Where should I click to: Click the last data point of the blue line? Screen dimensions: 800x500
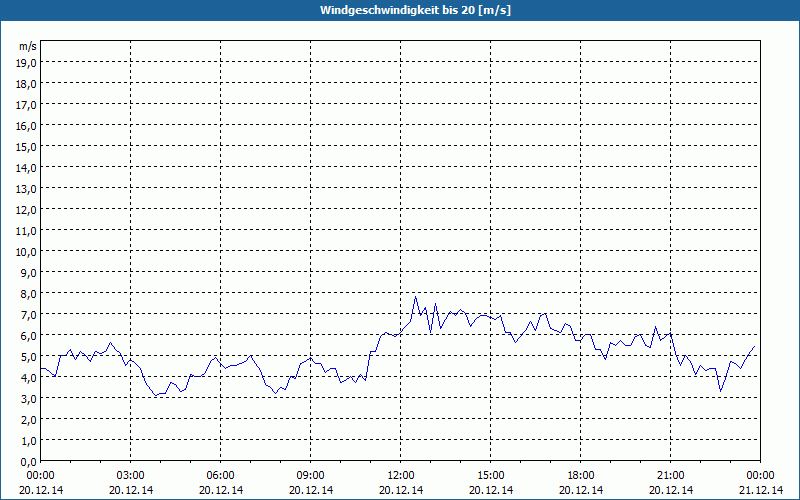tap(754, 346)
